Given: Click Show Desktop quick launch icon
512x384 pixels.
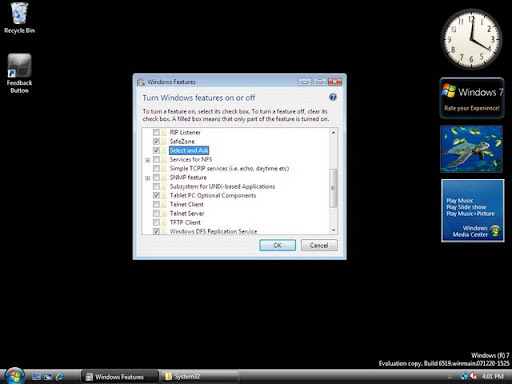Looking at the screenshot, I should (x=36, y=377).
